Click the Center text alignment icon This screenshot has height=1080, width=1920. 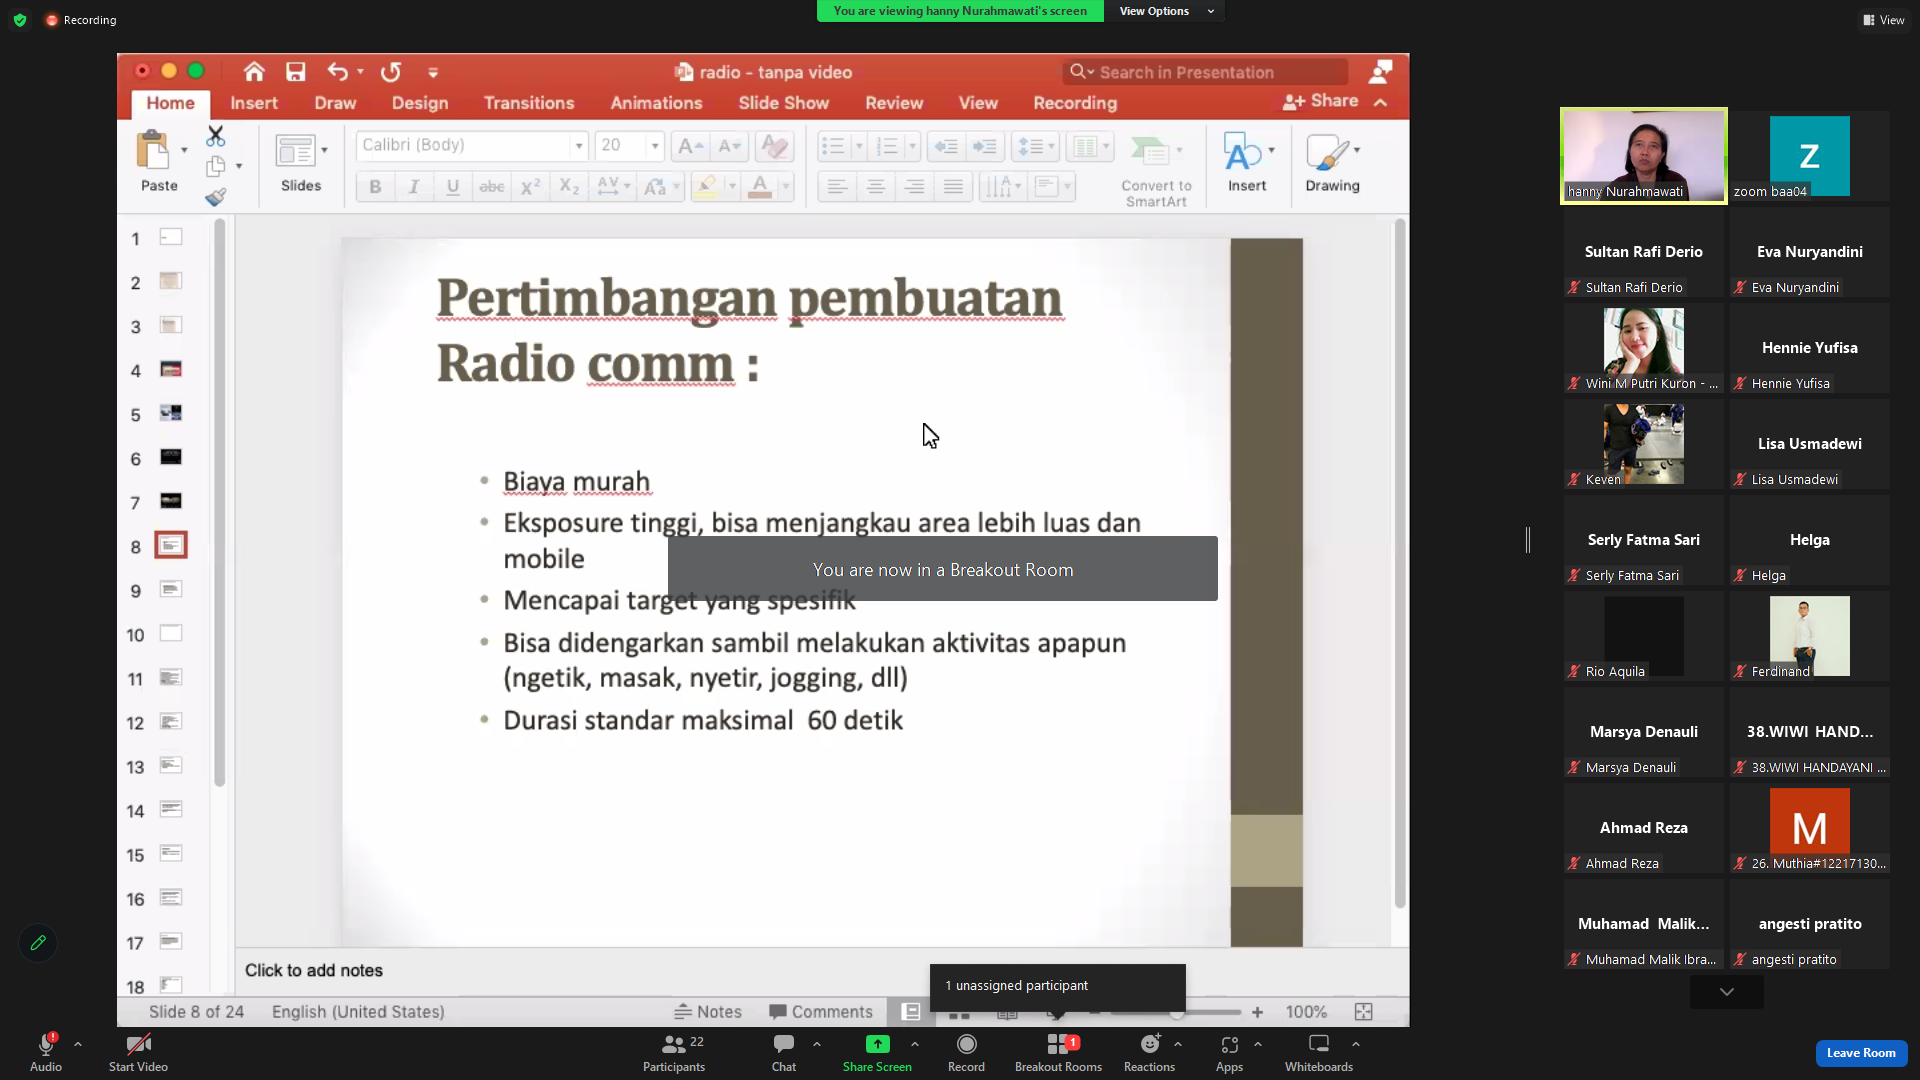coord(876,187)
